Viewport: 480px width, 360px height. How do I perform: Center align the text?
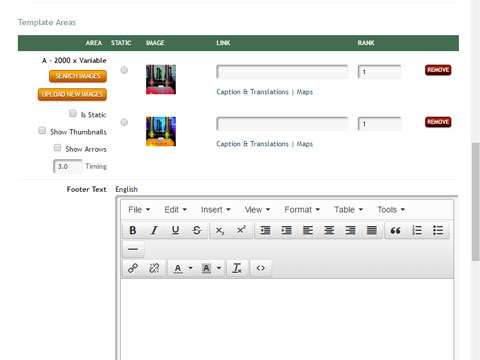coord(329,230)
